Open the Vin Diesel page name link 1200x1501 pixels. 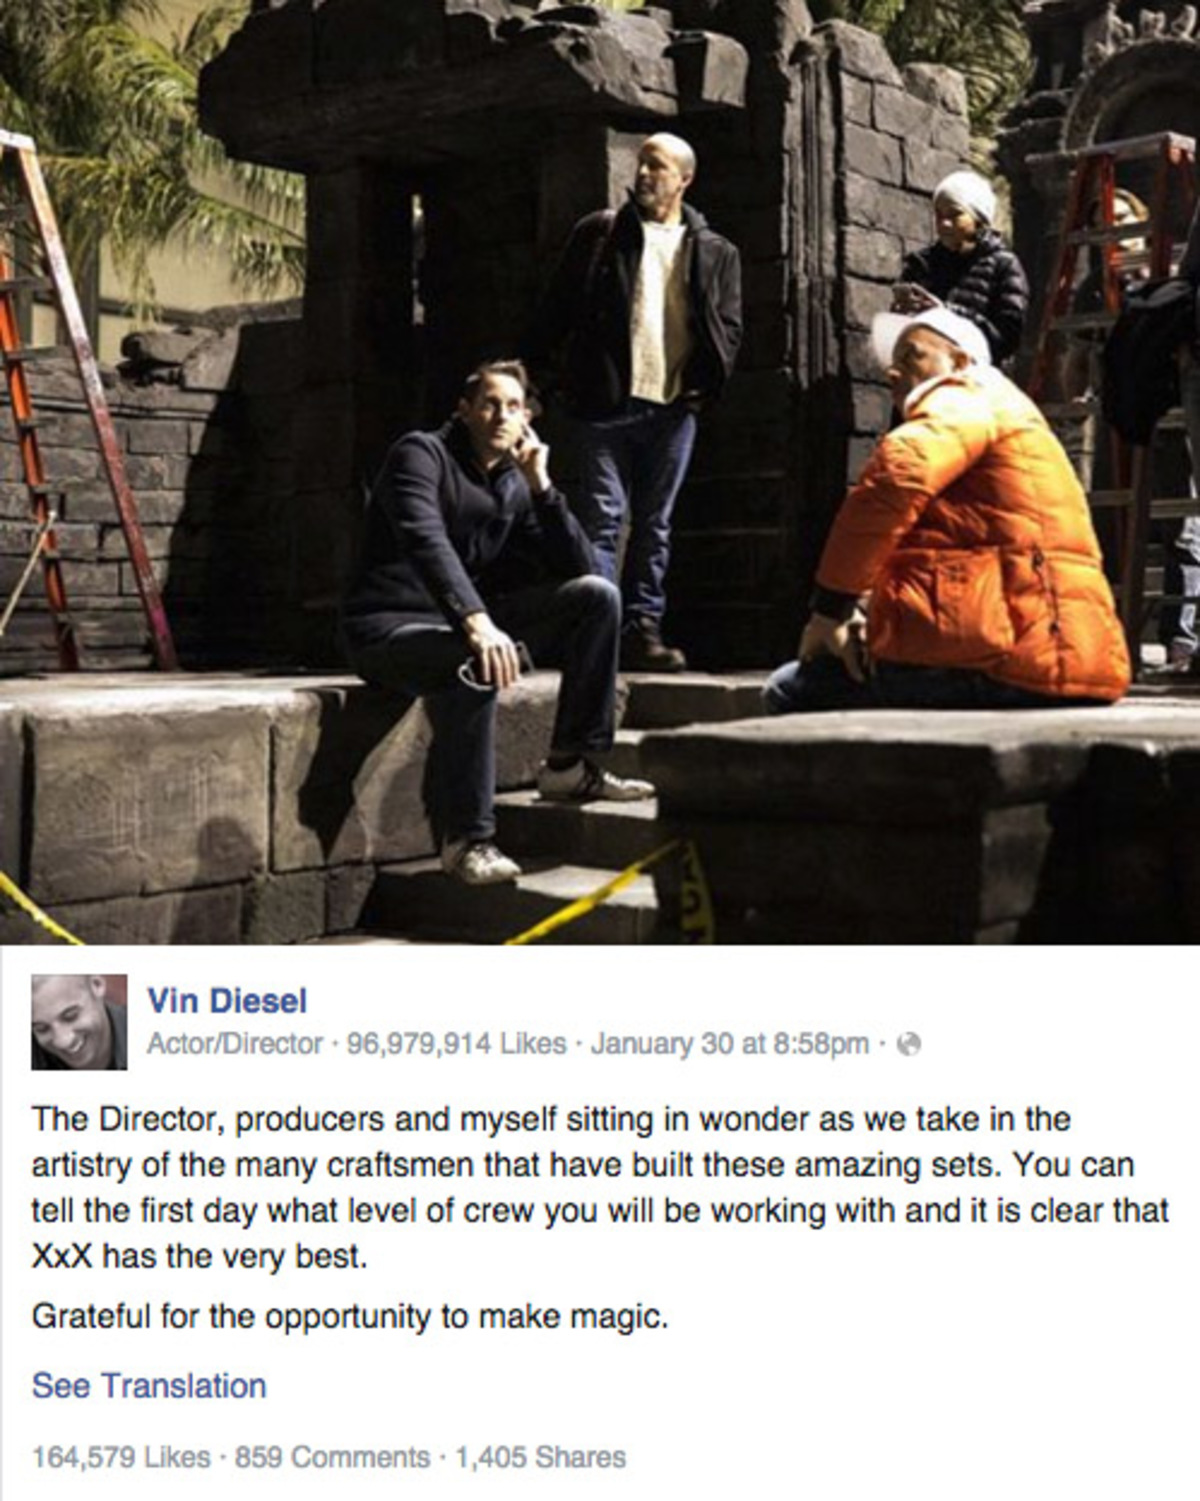click(x=227, y=1000)
